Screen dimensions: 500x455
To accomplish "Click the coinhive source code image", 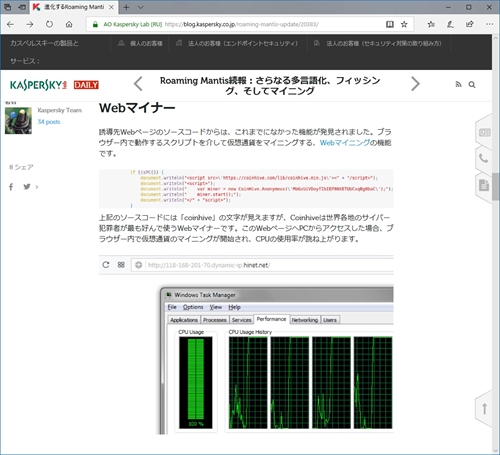I will [246, 188].
